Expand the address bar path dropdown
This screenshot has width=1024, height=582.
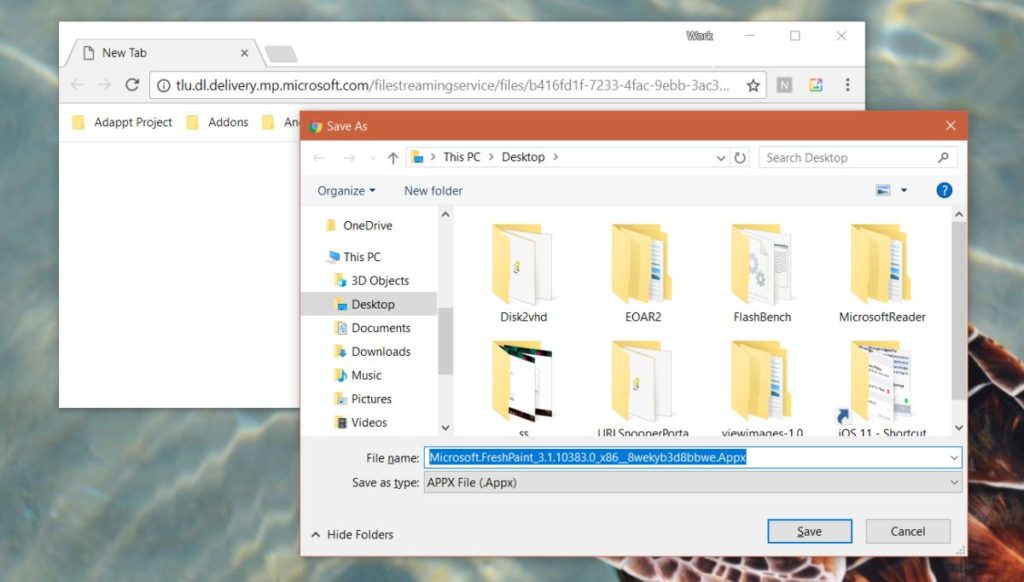(x=721, y=157)
